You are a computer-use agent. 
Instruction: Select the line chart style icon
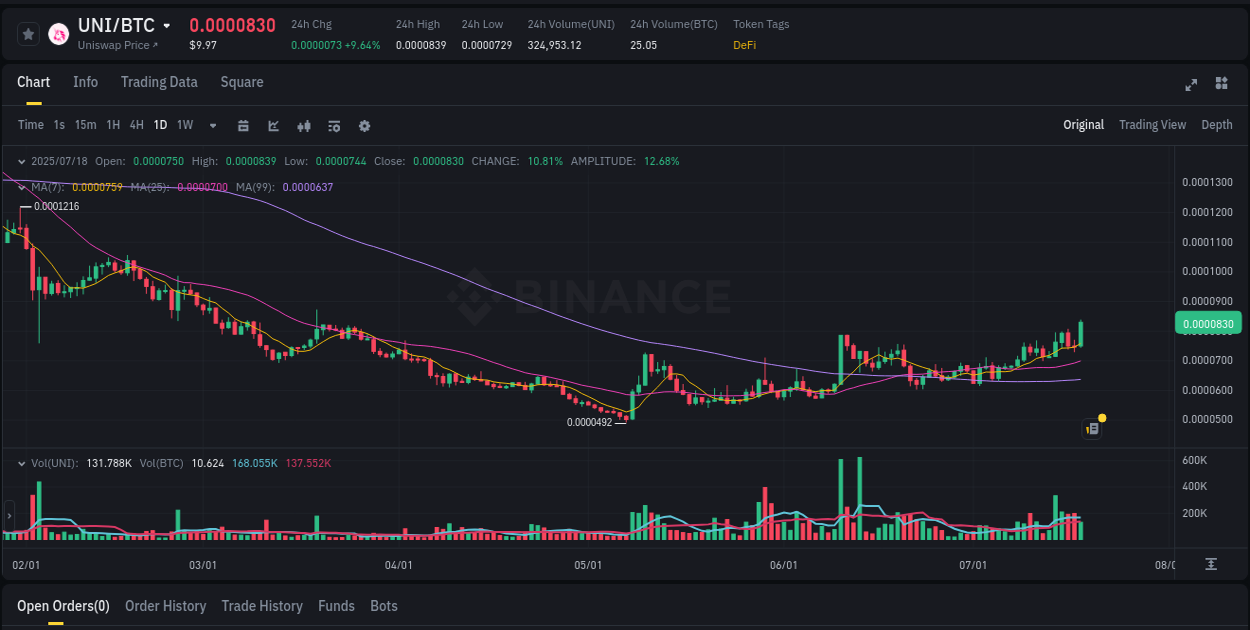click(x=273, y=126)
